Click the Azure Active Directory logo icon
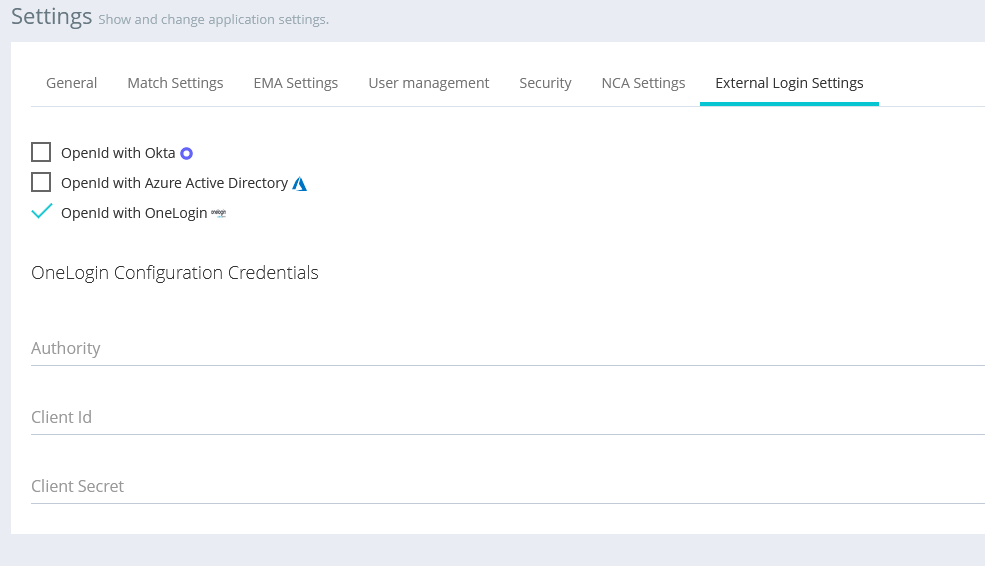Viewport: 985px width, 566px height. (299, 184)
